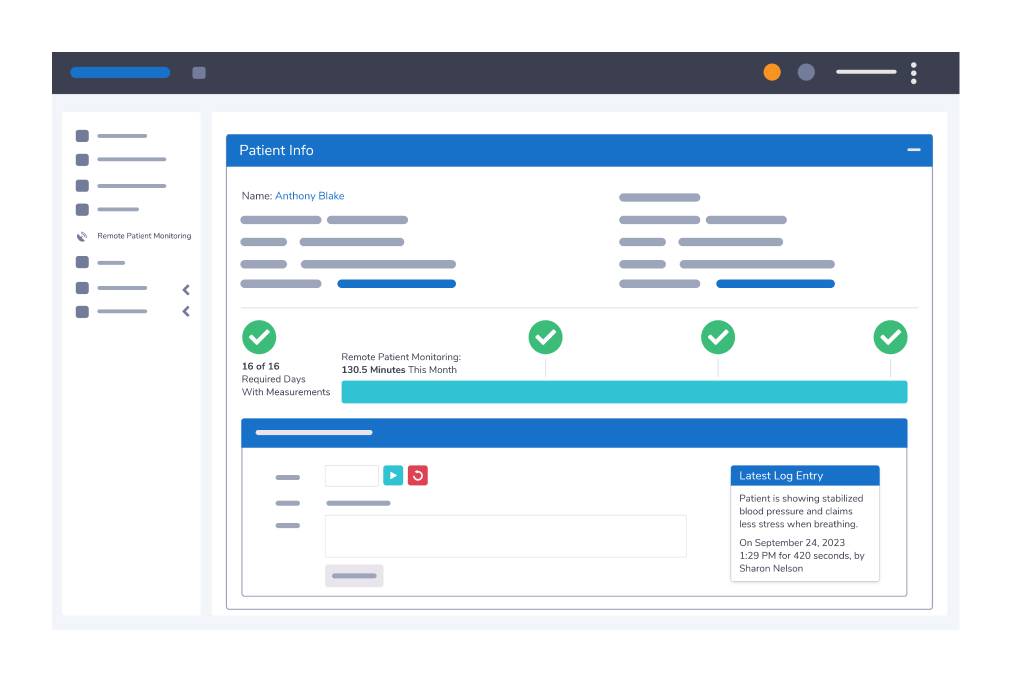
Task: Click the second green checkmark on timeline
Action: (545, 337)
